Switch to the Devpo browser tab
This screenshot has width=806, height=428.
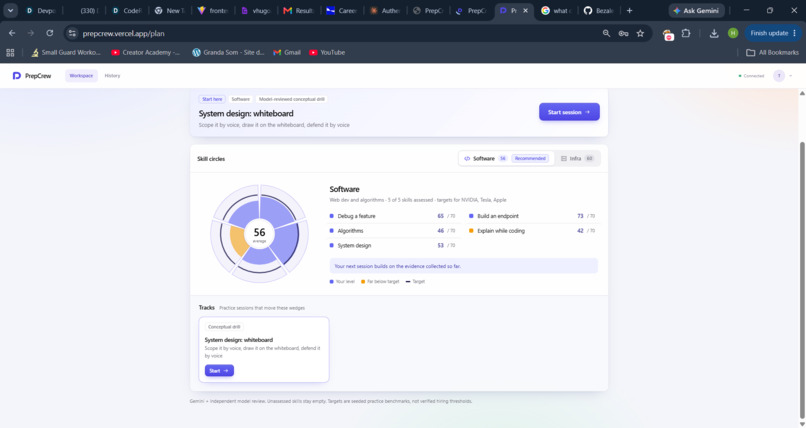coord(41,10)
